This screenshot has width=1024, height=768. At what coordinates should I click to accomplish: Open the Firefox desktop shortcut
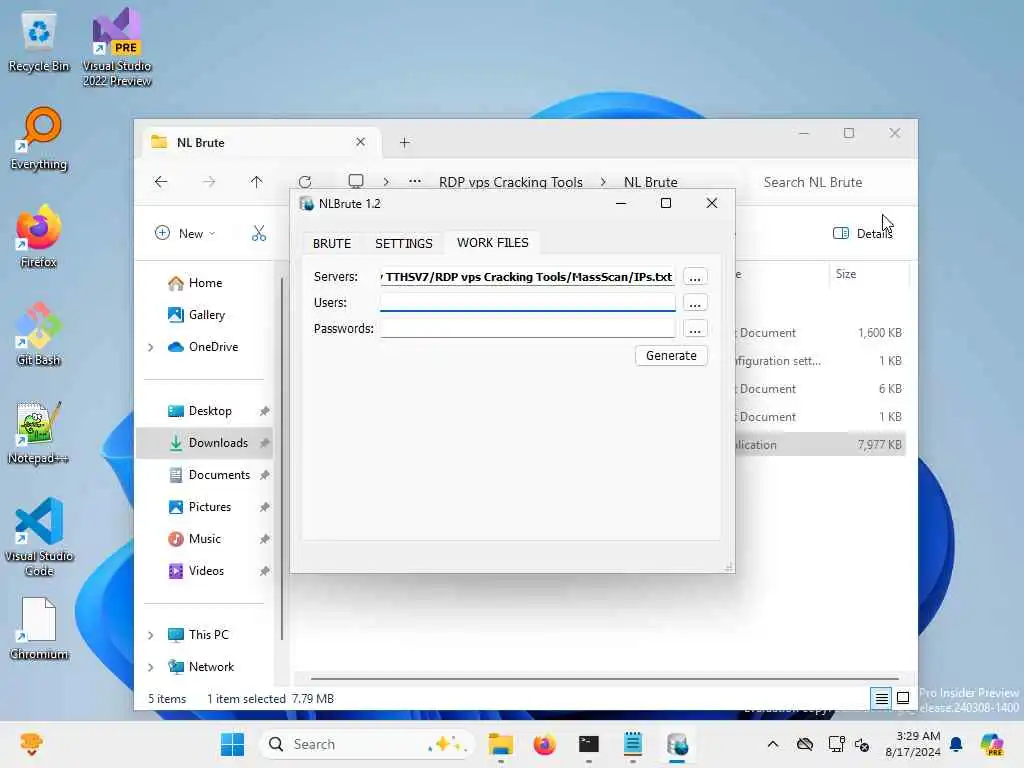coord(39,236)
